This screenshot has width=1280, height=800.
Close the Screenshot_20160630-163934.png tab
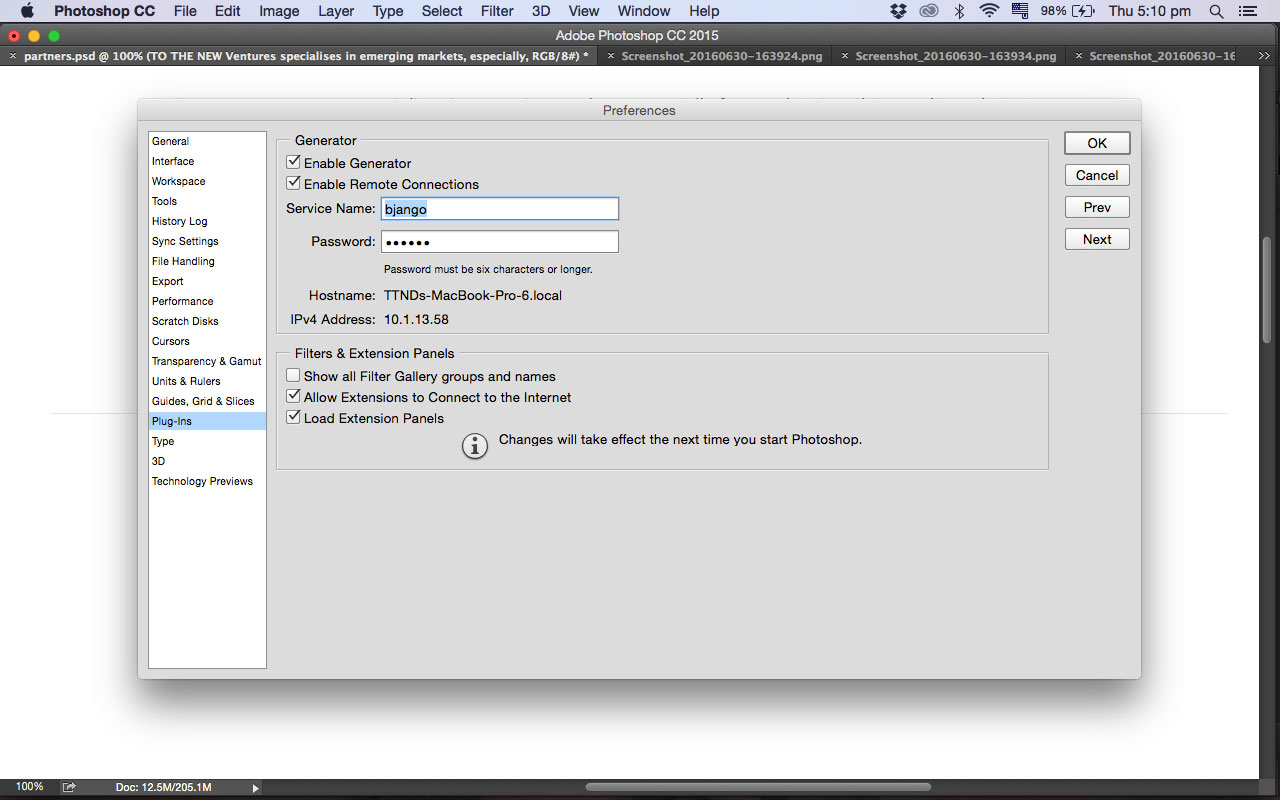point(845,56)
